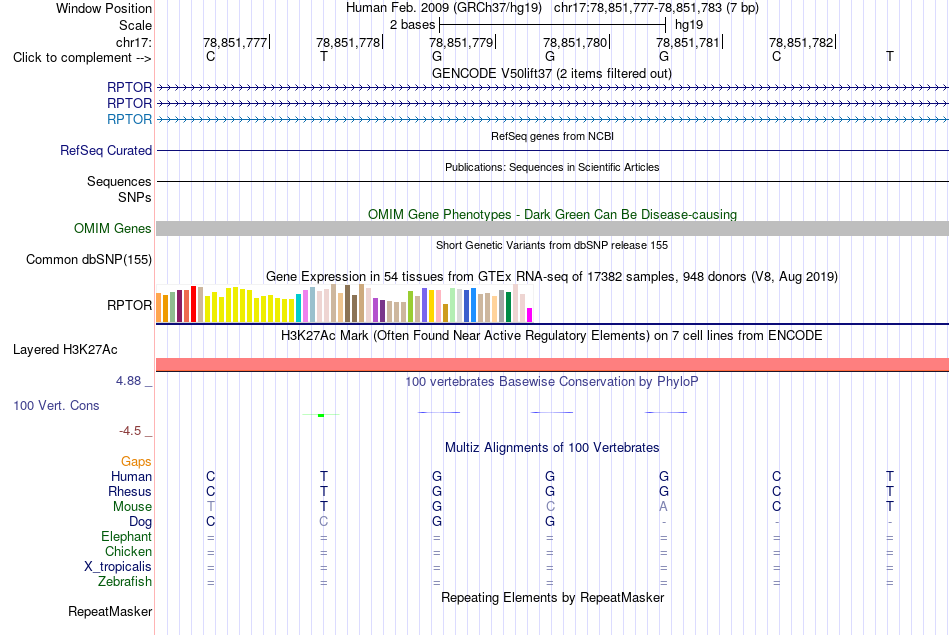Select the light blue RPTOR transcript label
Viewport: 950px width, 635px height.
pos(129,119)
